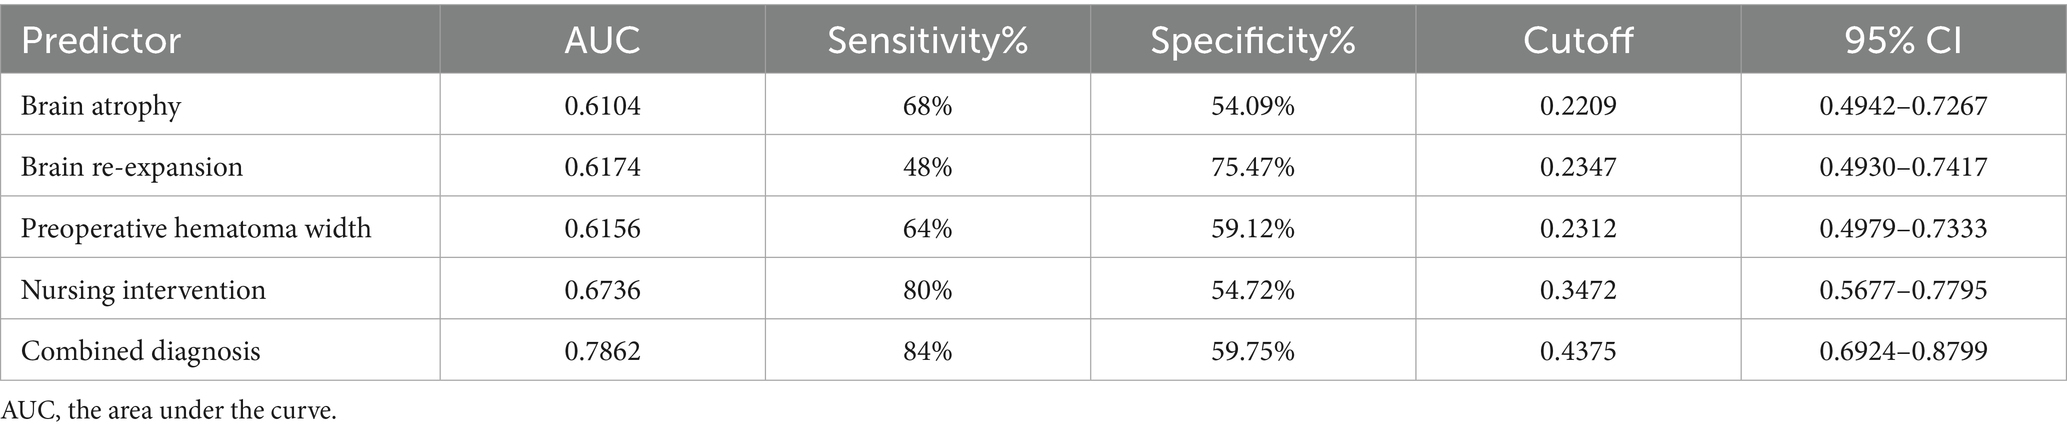This screenshot has width=2067, height=432.
Task: Select the Preoperative hematoma width cell
Action: point(196,228)
